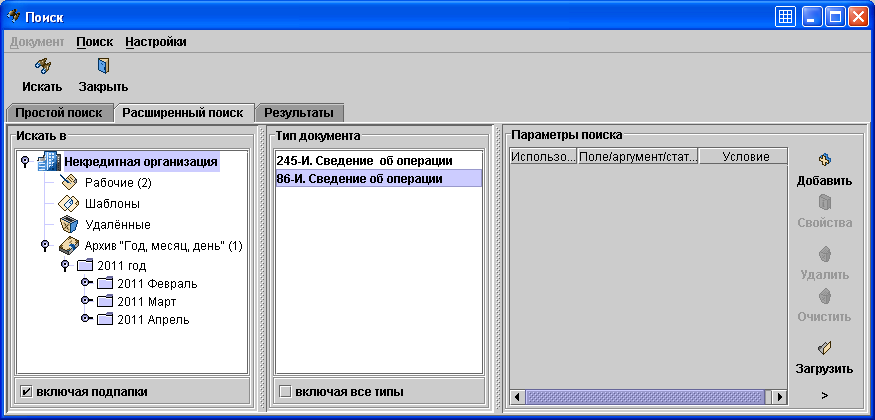
Task: Select the 2011 год tree item
Action: point(122,265)
